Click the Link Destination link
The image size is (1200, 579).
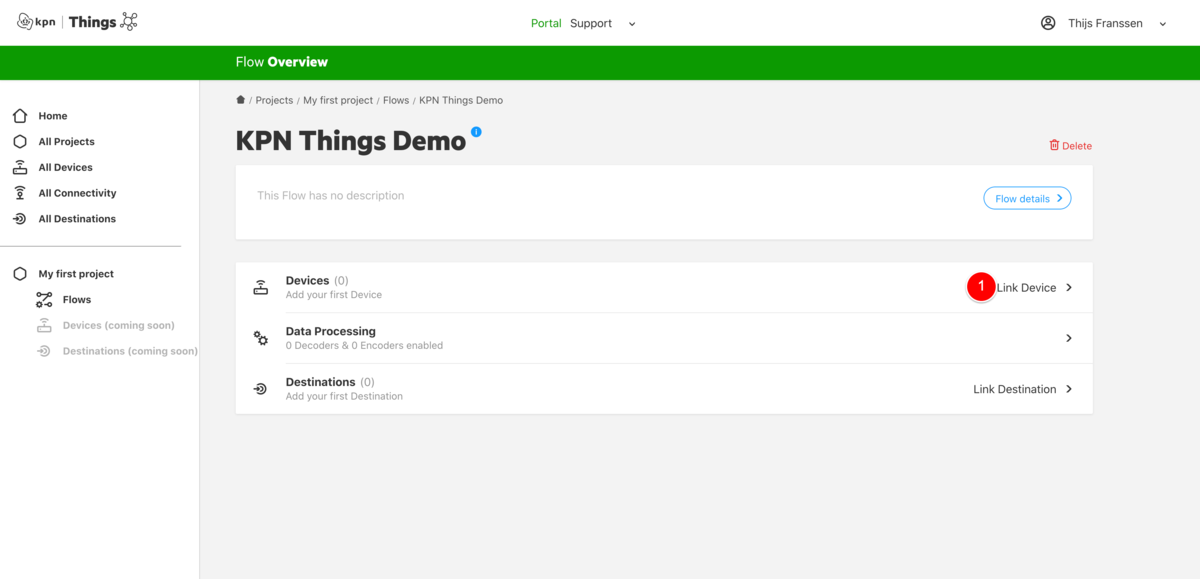[x=1015, y=389]
